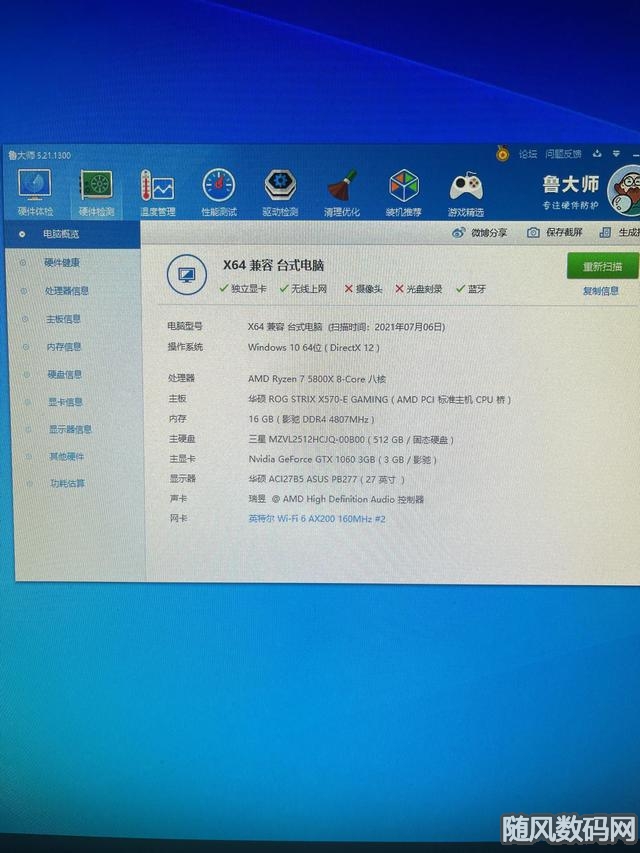Click the 保存截屏 save screenshot label
The height and width of the screenshot is (853, 640).
[564, 232]
